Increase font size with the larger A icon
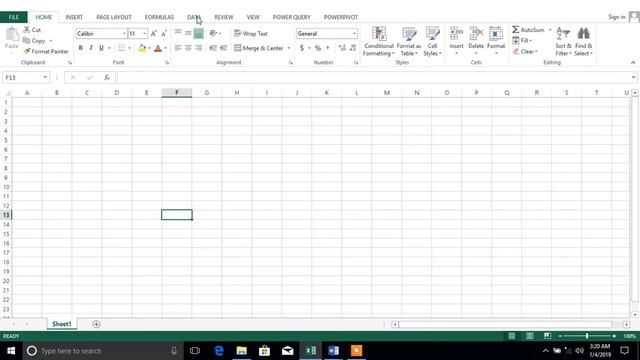 (153, 33)
